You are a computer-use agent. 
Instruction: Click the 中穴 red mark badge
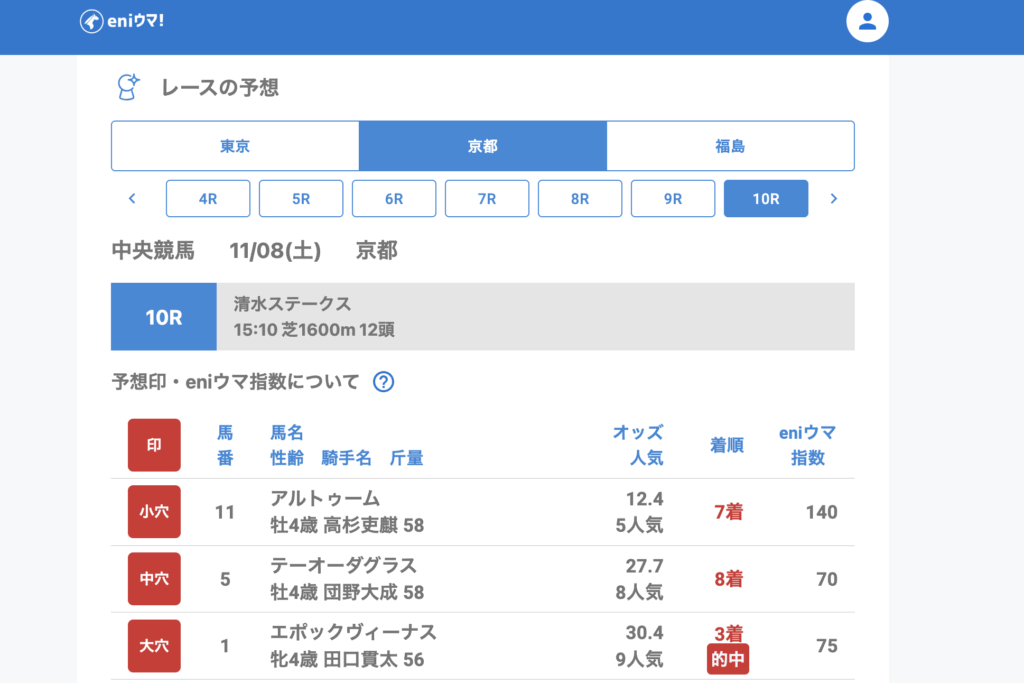coord(154,579)
